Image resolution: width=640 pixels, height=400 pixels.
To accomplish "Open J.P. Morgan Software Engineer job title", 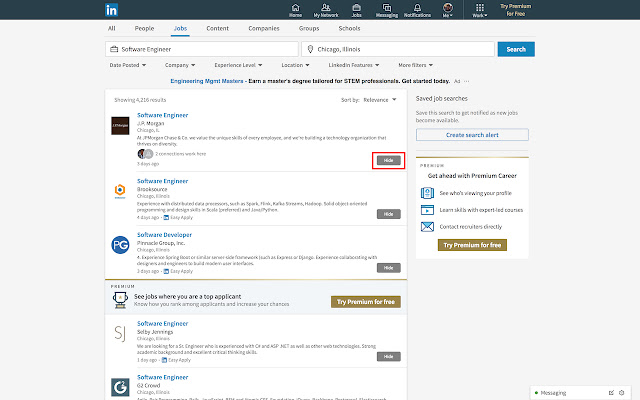I will click(x=162, y=115).
